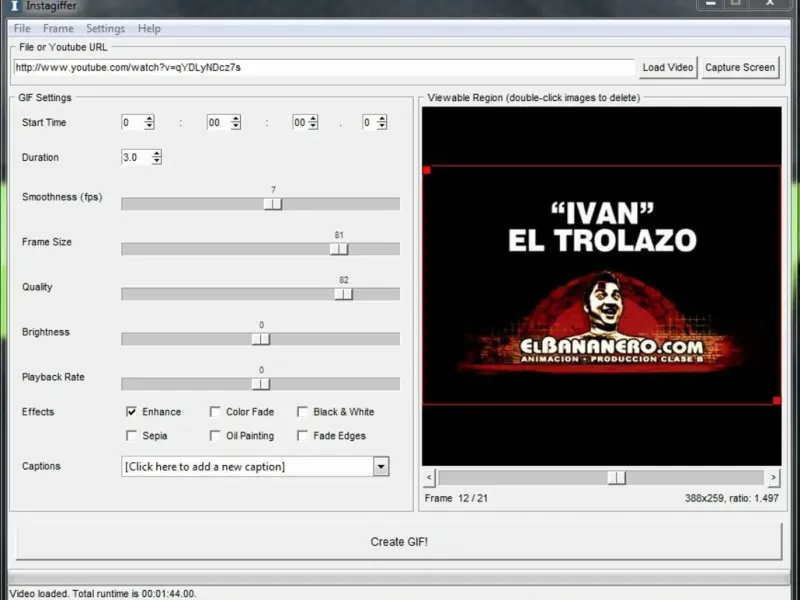Click the frame scrollbar left arrow
Screen dimensions: 800x600
[429, 478]
